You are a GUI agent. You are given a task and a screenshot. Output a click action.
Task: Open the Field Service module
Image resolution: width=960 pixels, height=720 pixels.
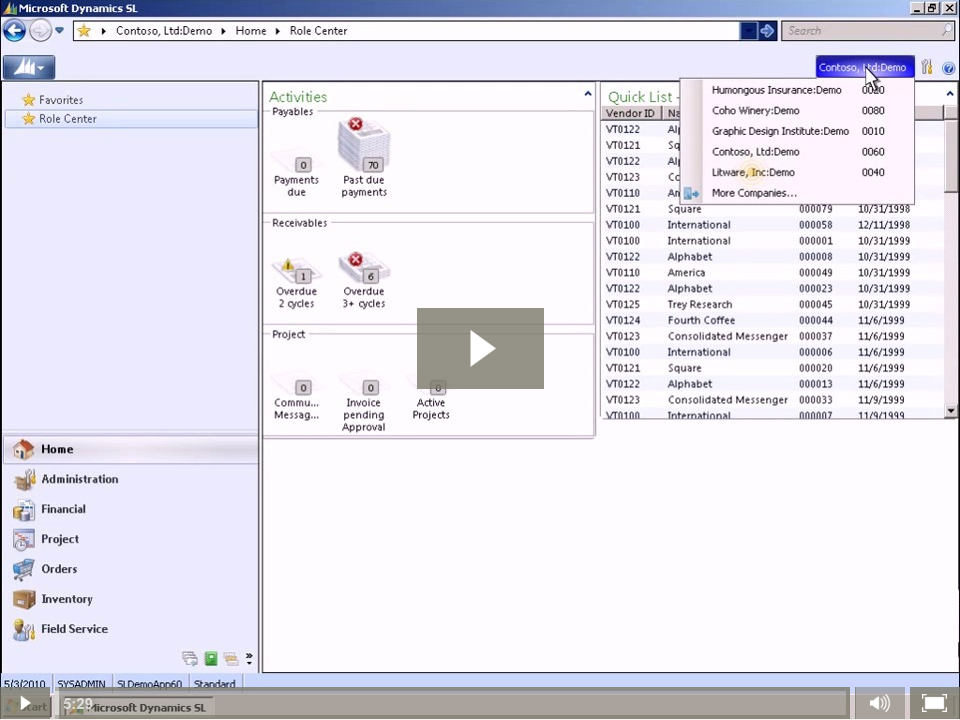[130, 629]
